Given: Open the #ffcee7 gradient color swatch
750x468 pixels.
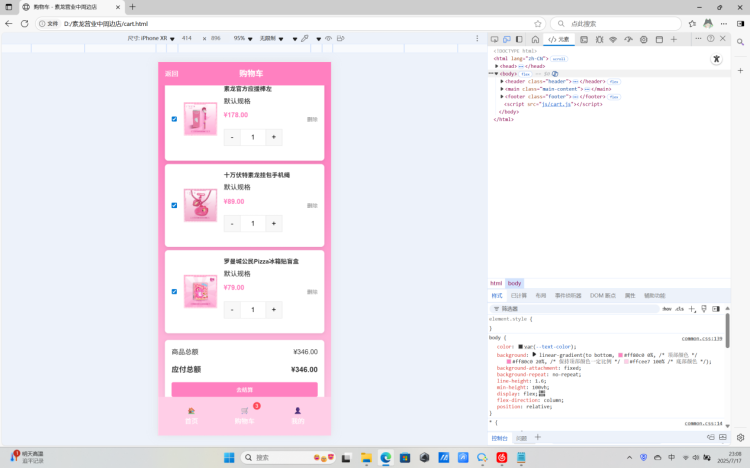Looking at the screenshot, I should click(x=626, y=362).
